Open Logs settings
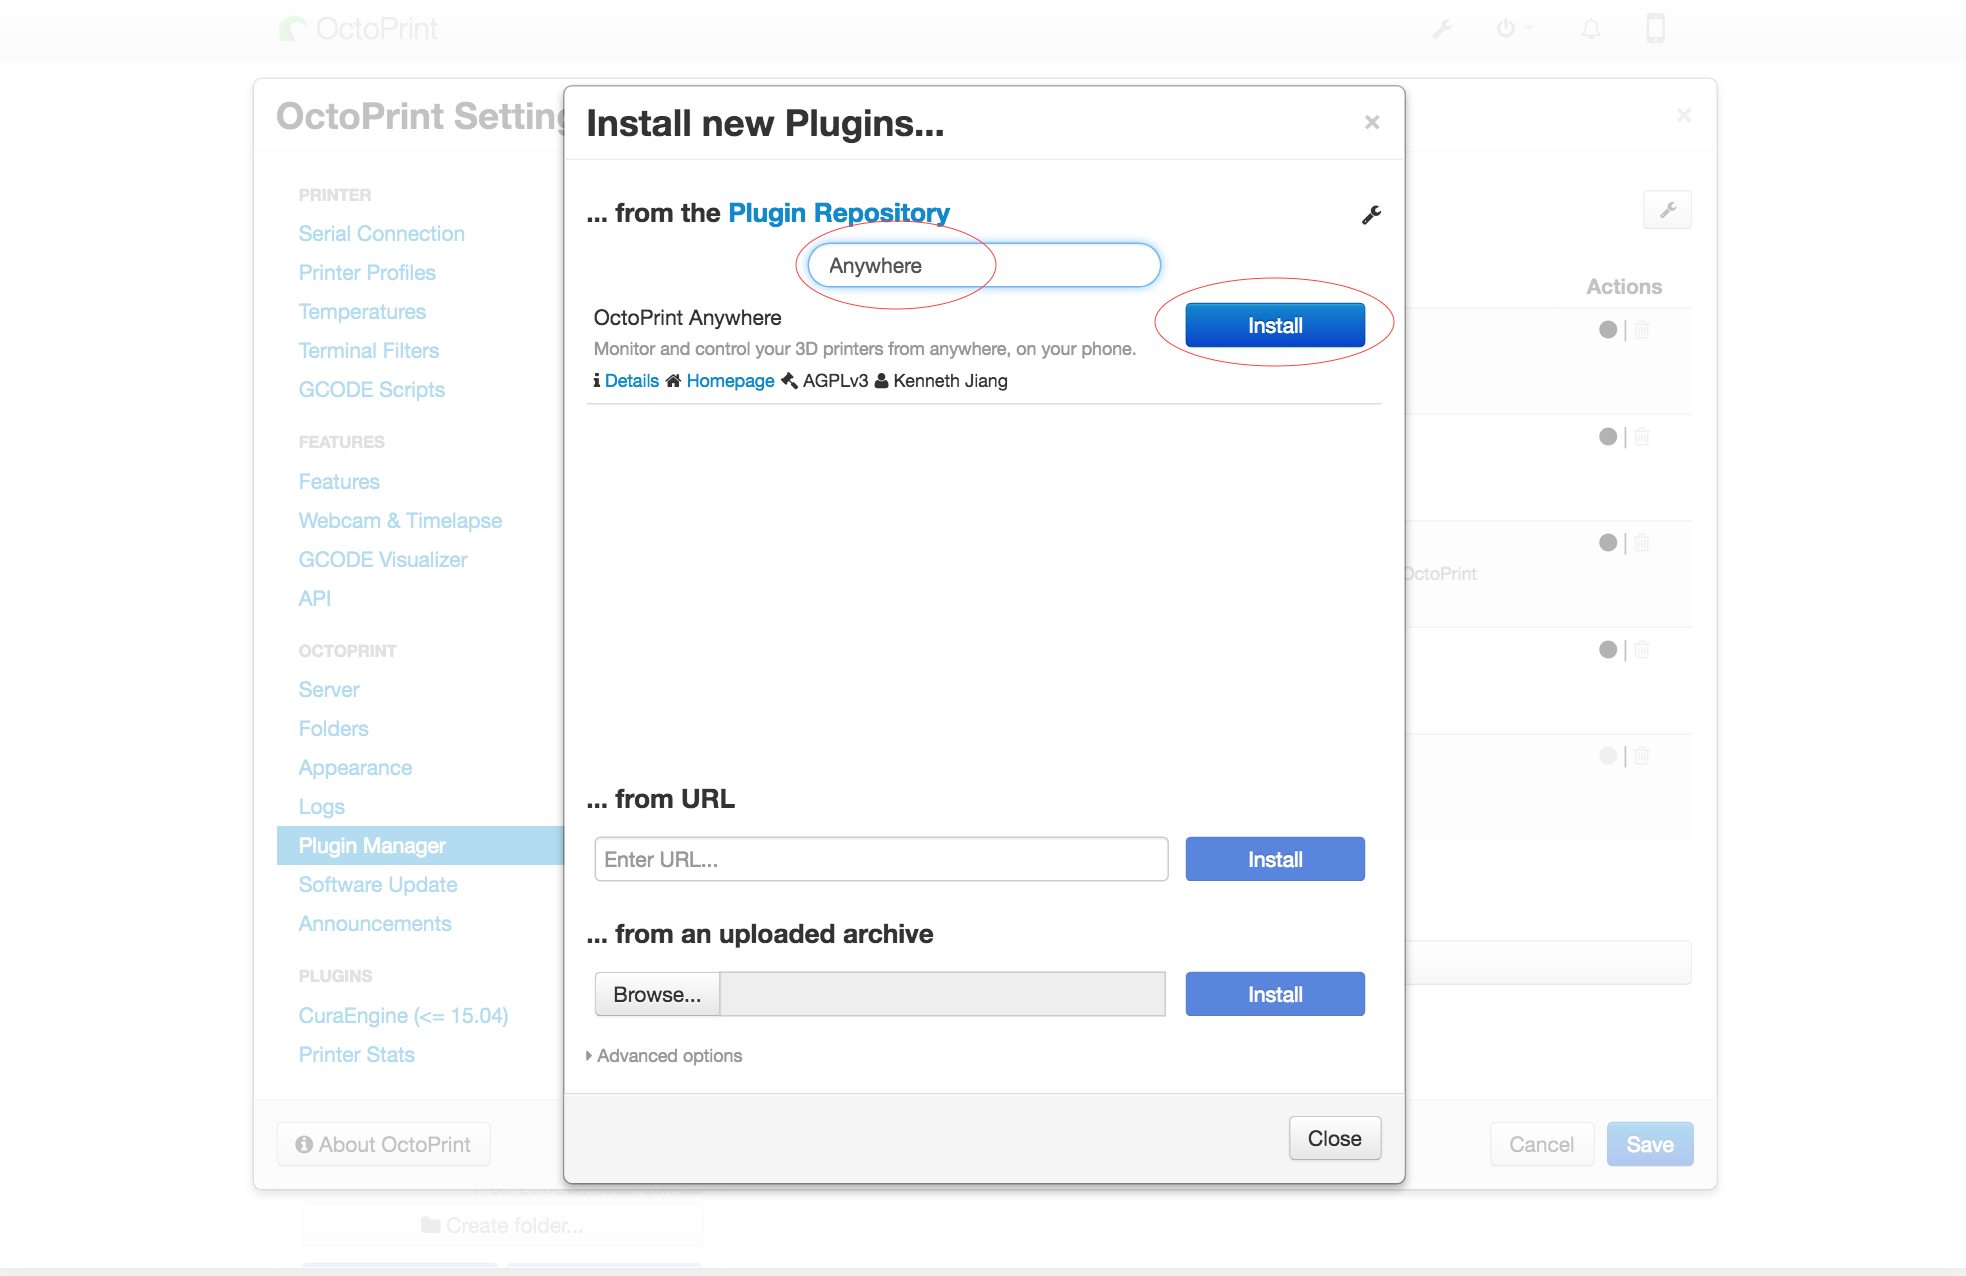 [322, 806]
